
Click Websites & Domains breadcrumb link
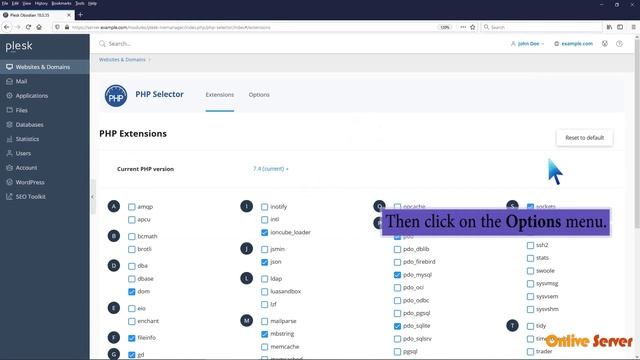point(122,60)
